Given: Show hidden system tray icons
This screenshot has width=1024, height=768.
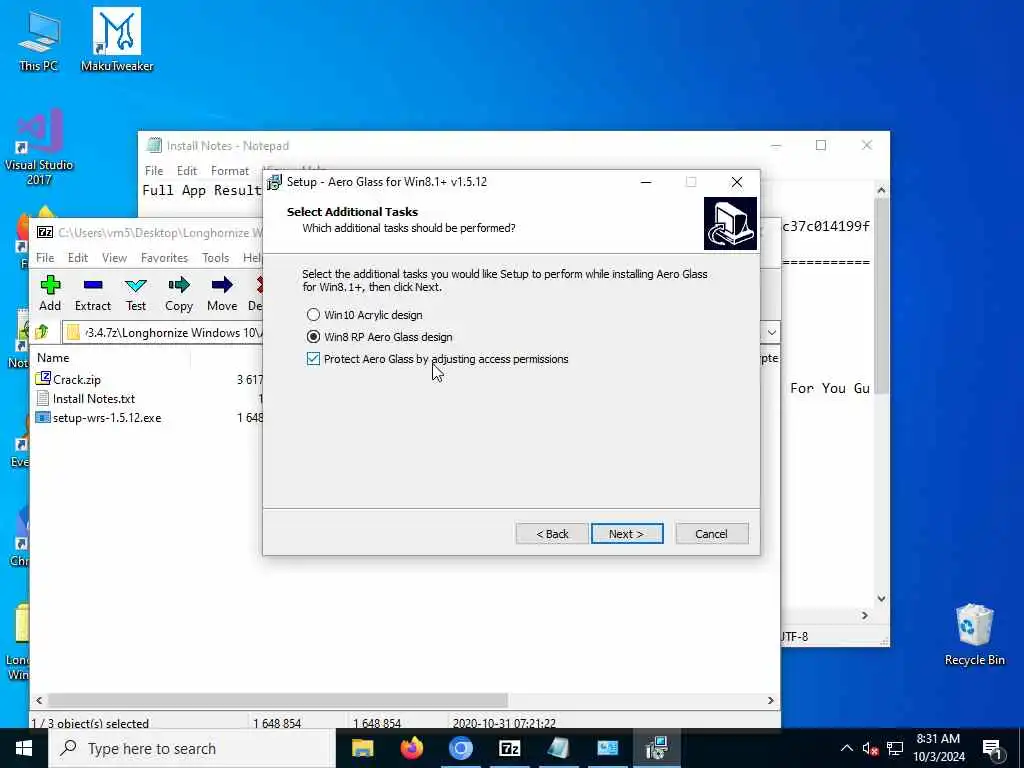Looking at the screenshot, I should [x=846, y=748].
